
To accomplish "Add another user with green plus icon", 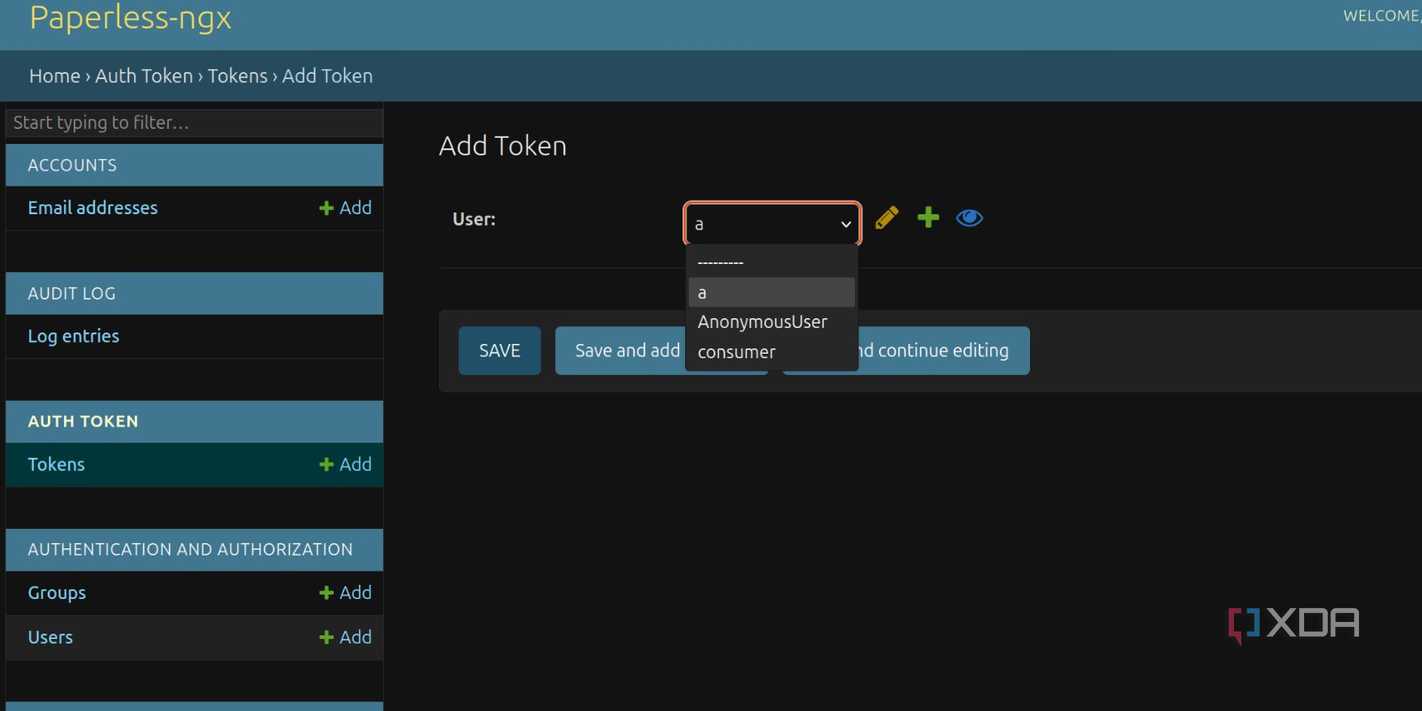I will (928, 217).
